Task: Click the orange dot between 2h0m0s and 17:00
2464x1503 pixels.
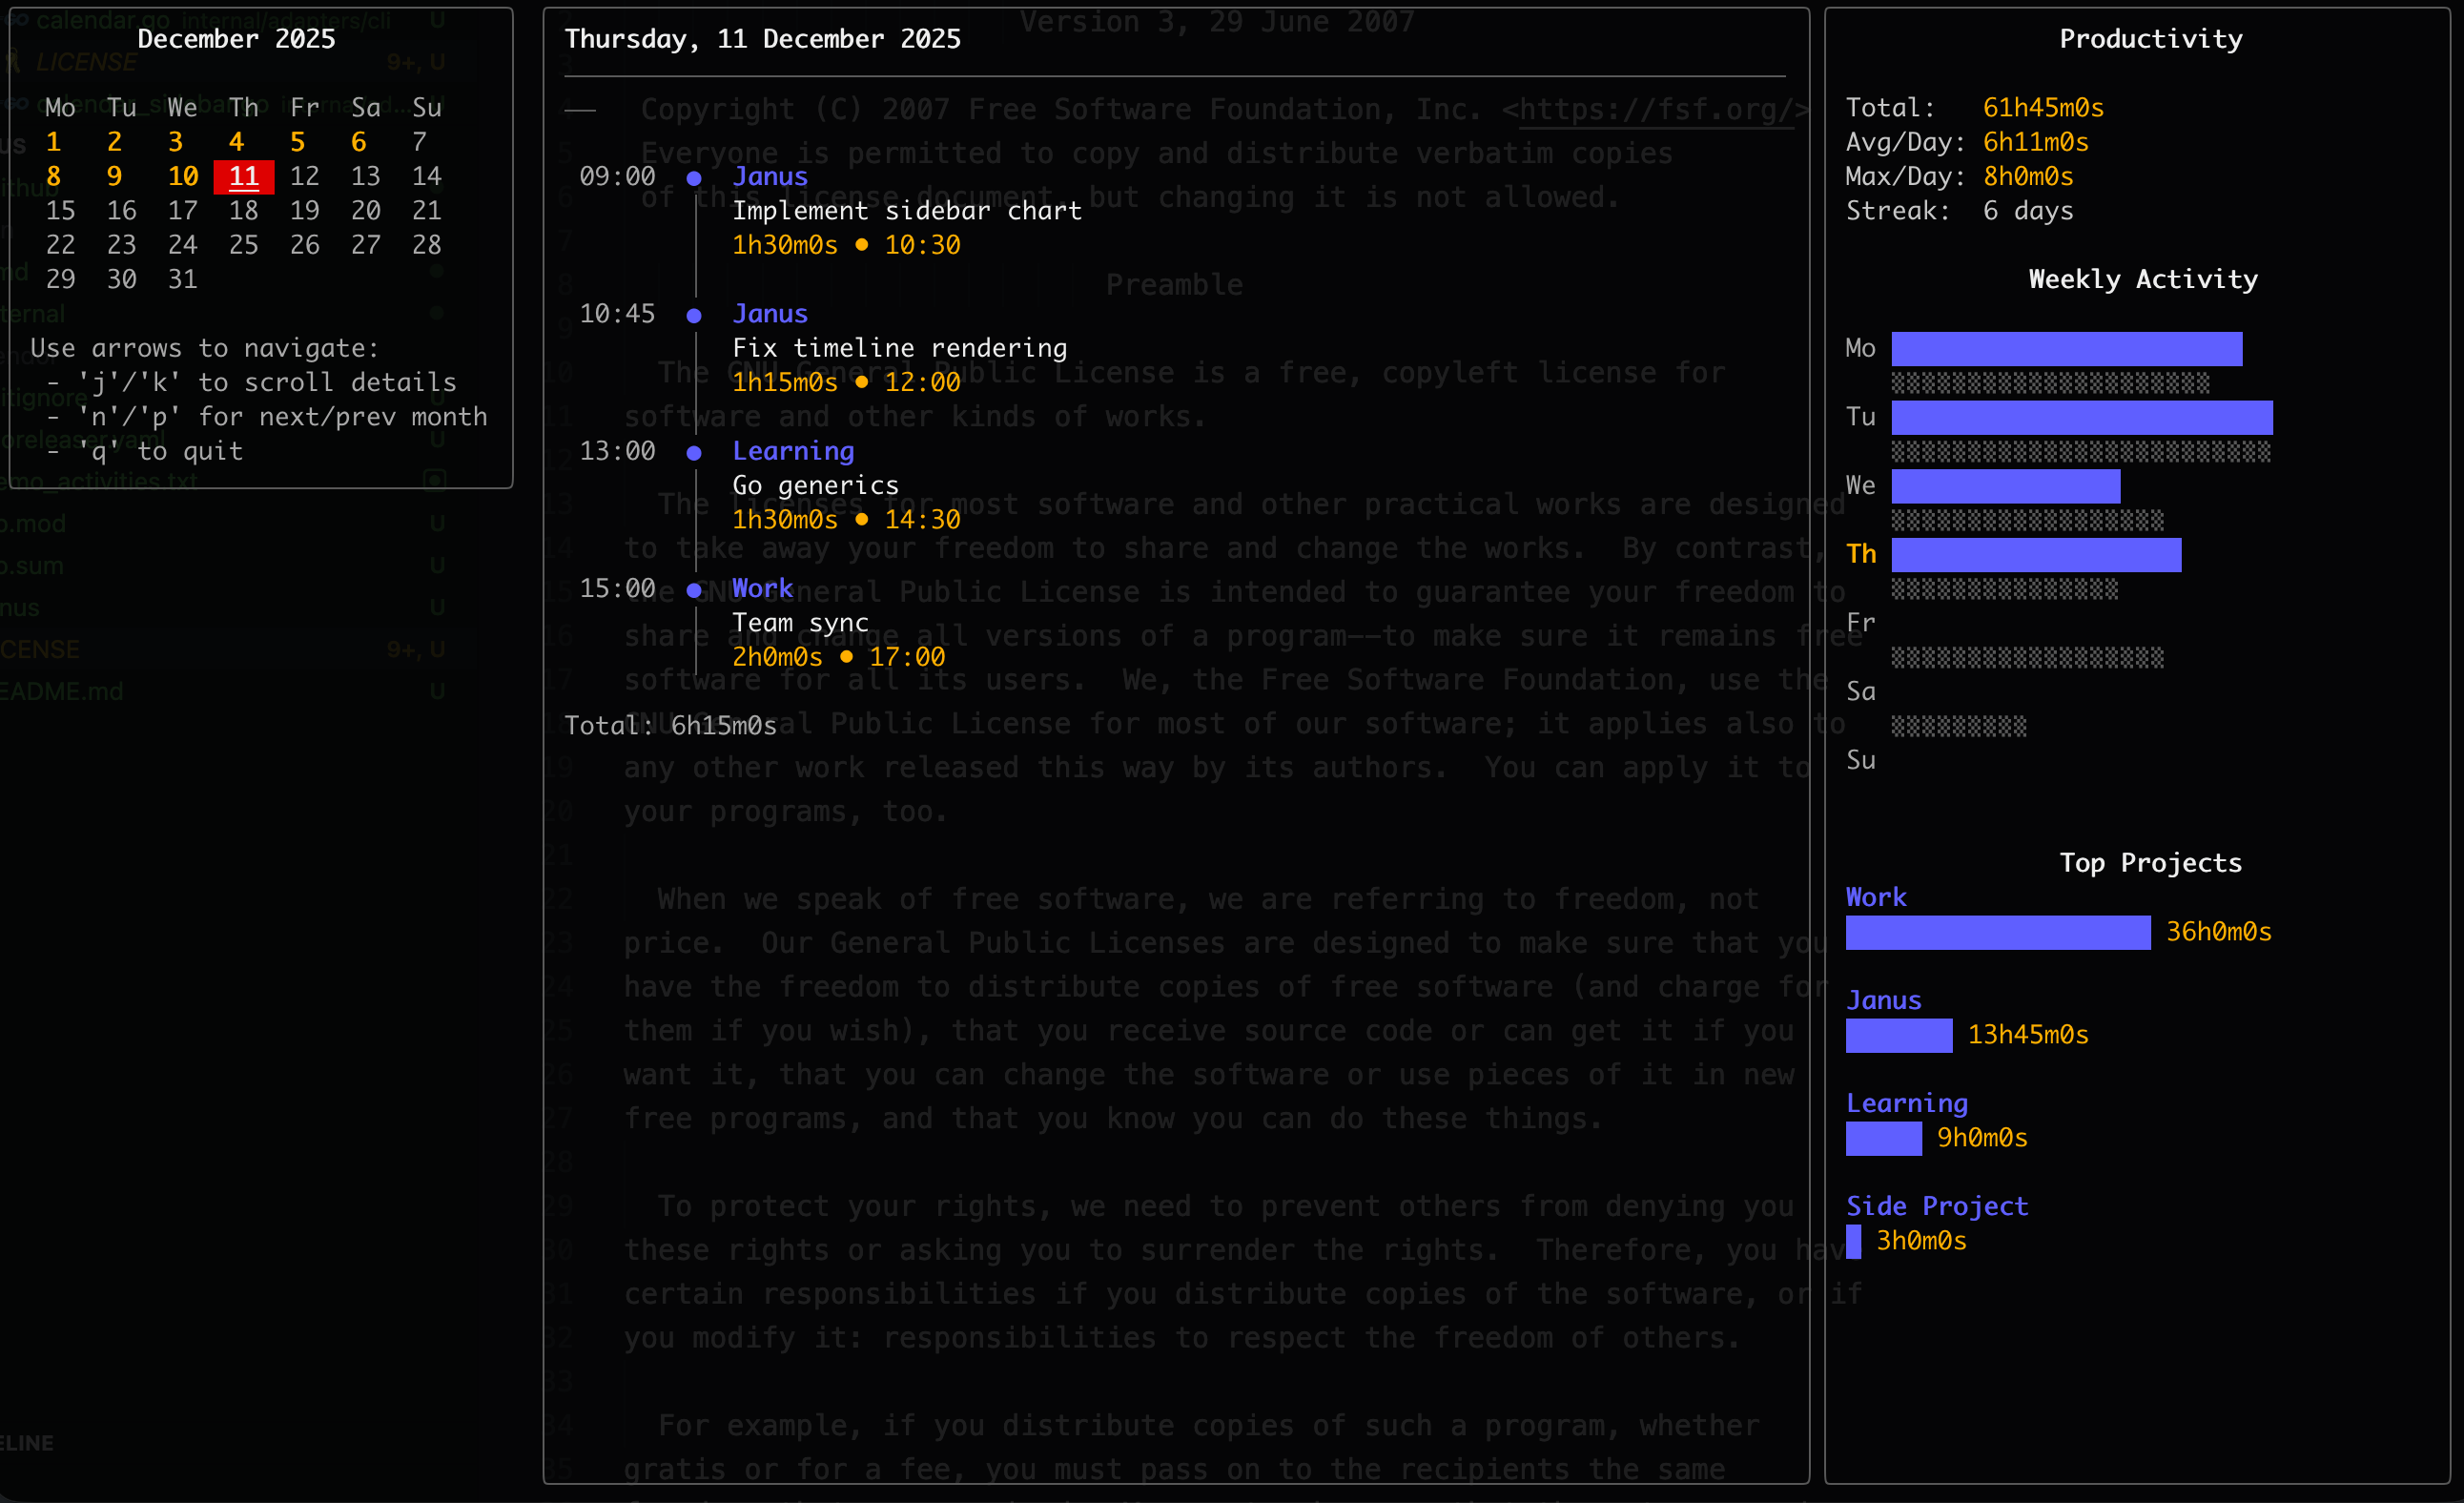Action: point(847,658)
